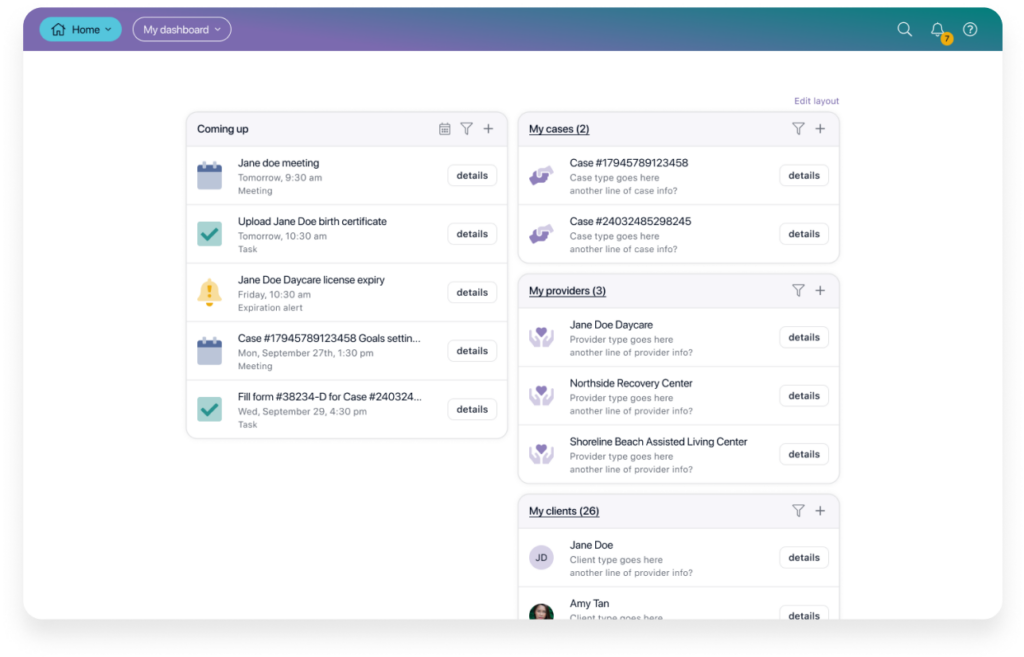View details for client Amy Tan
This screenshot has width=1024, height=657.
804,615
